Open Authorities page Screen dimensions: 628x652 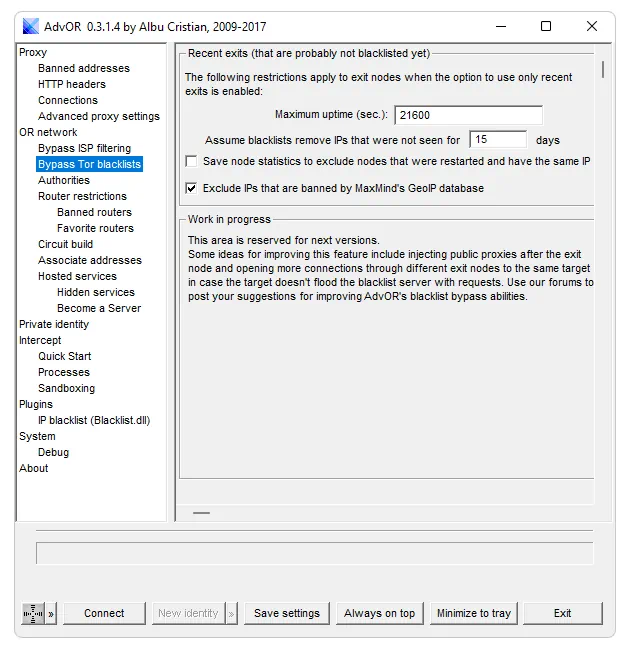64,180
